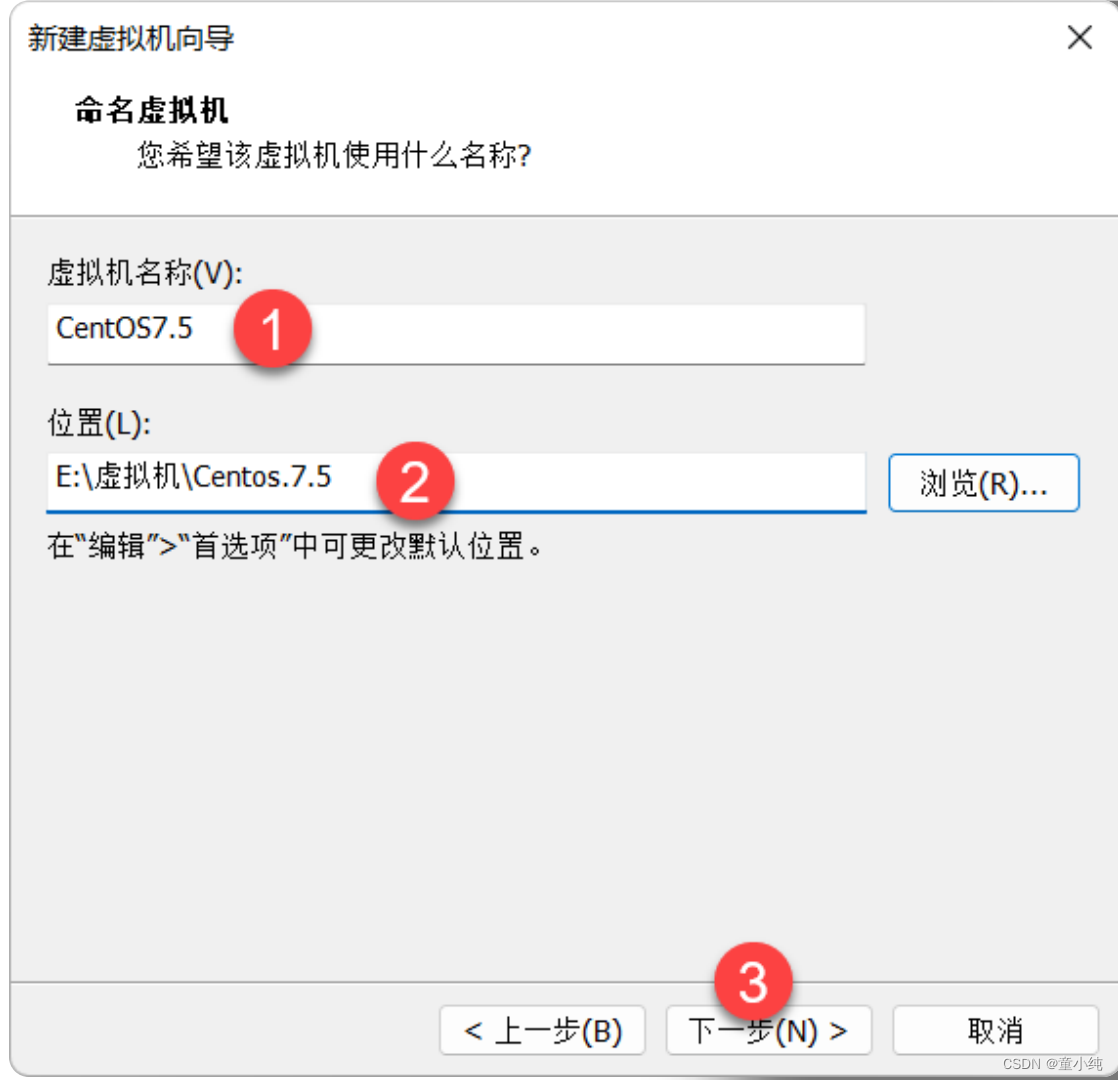Click the blank gray area below hint text
Screen dimensions: 1118x1080
[x=558, y=760]
